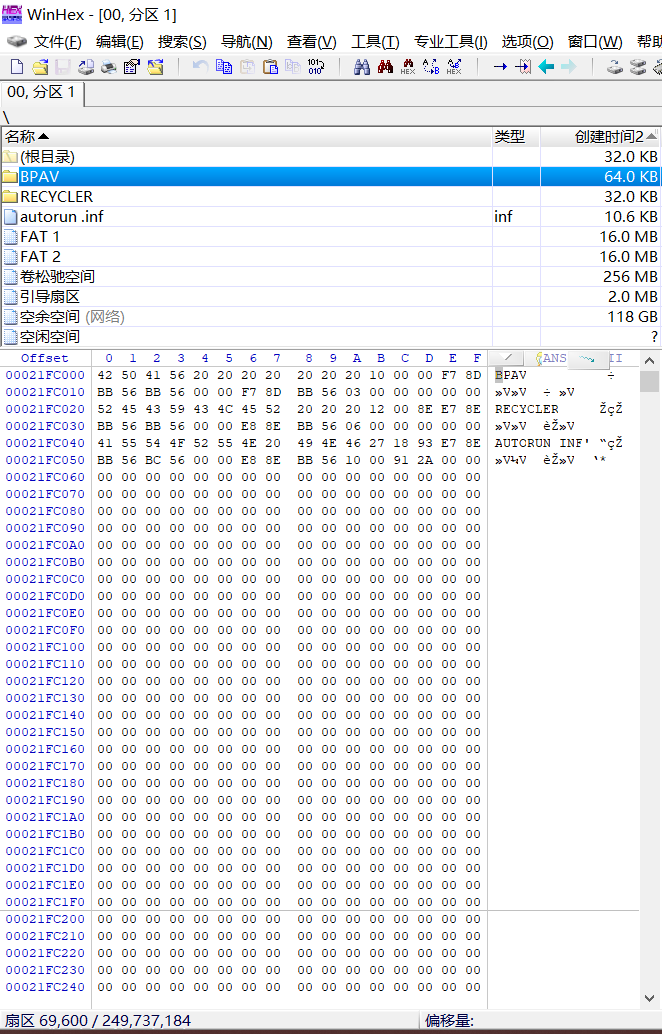This screenshot has height=1034, width=662.
Task: Open the 导航(N) menu
Action: (x=246, y=42)
